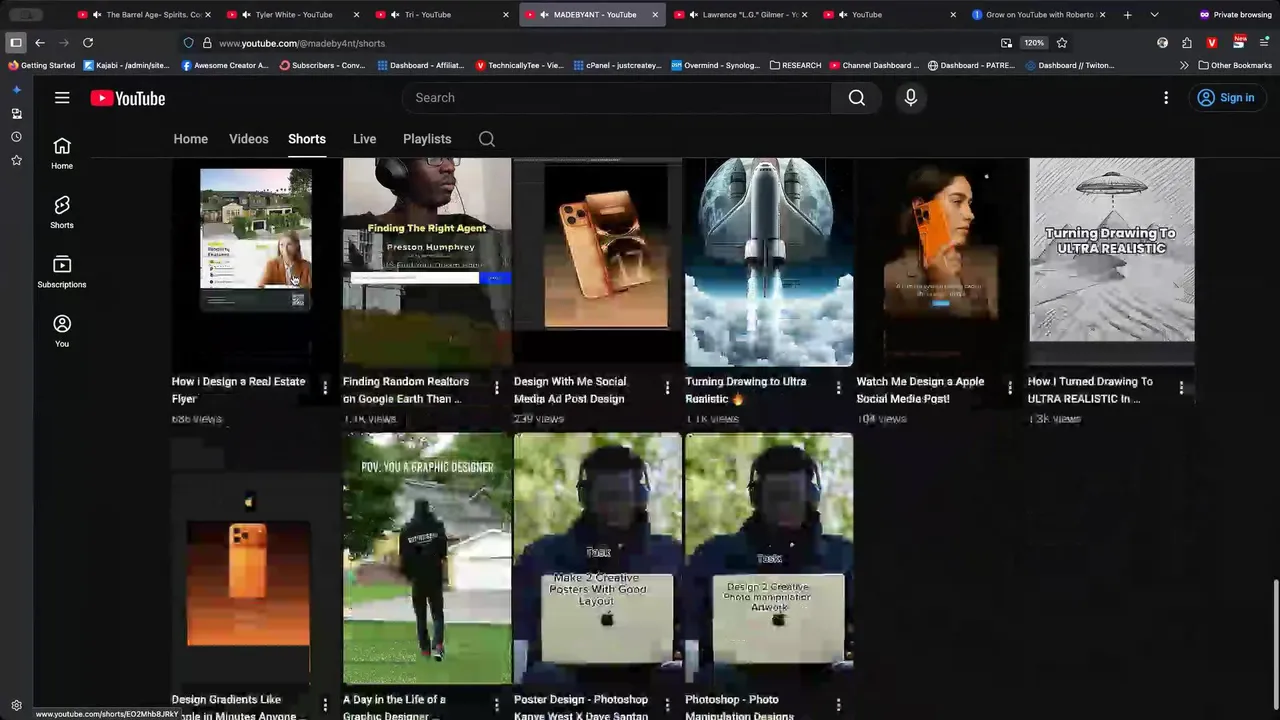The image size is (1280, 720).
Task: Reload the page with the refresh icon
Action: click(88, 43)
